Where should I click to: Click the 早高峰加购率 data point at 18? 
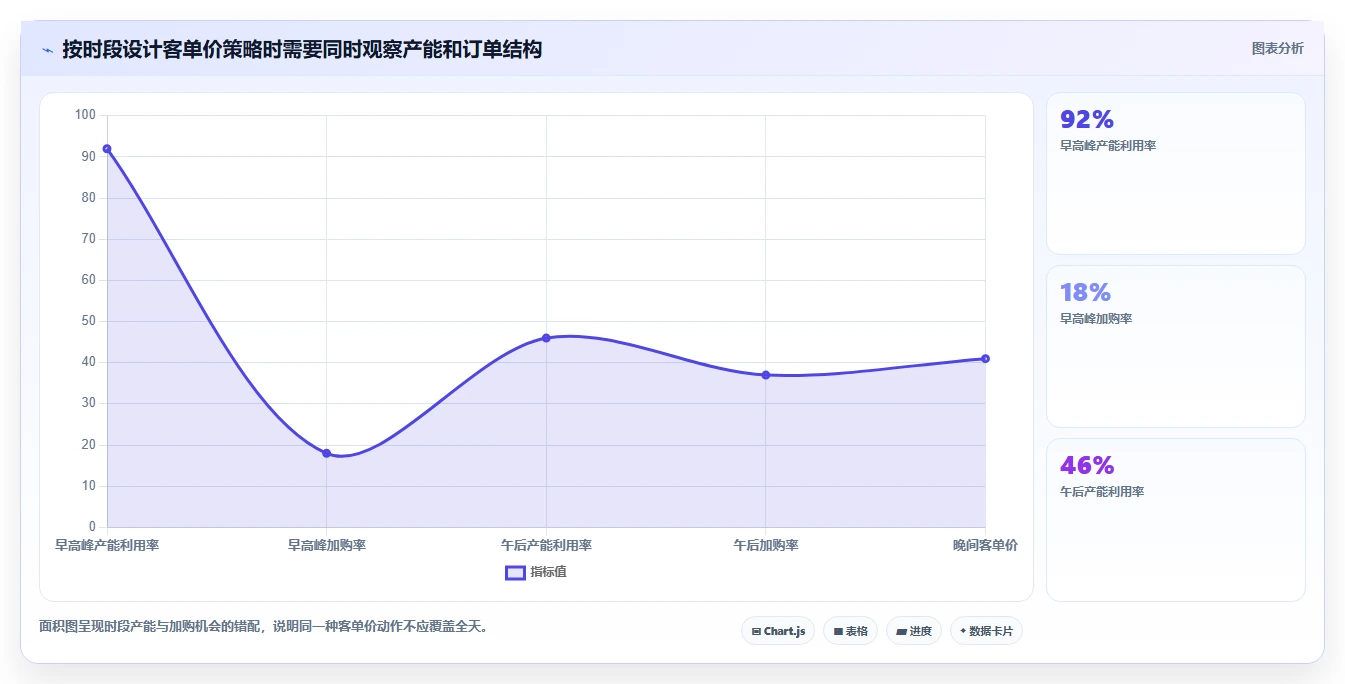(326, 453)
